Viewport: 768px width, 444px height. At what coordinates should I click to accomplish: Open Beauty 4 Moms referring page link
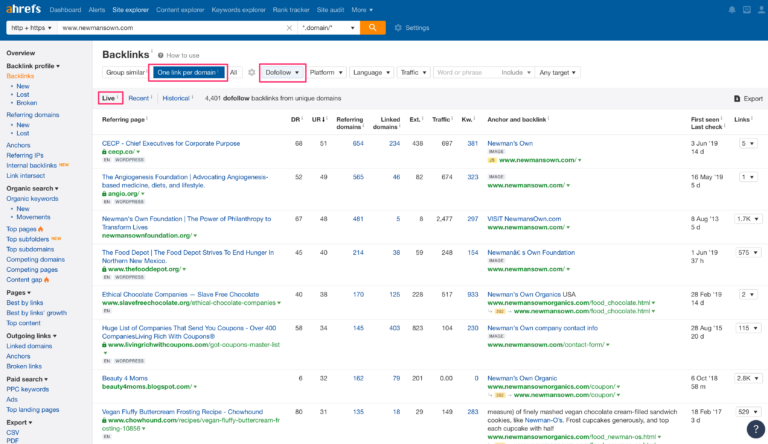[x=124, y=378]
